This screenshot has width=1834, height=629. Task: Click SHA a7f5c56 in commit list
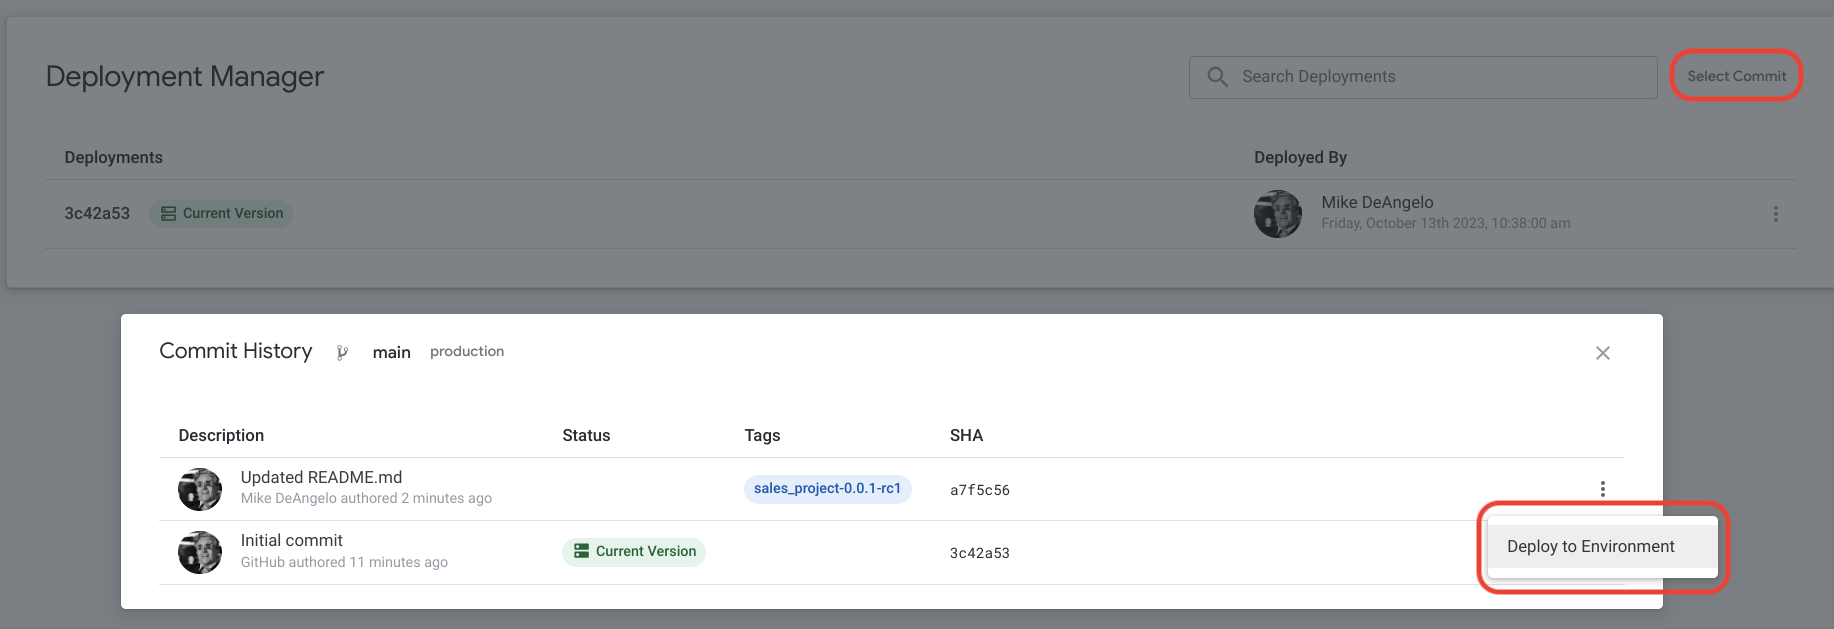pyautogui.click(x=979, y=490)
